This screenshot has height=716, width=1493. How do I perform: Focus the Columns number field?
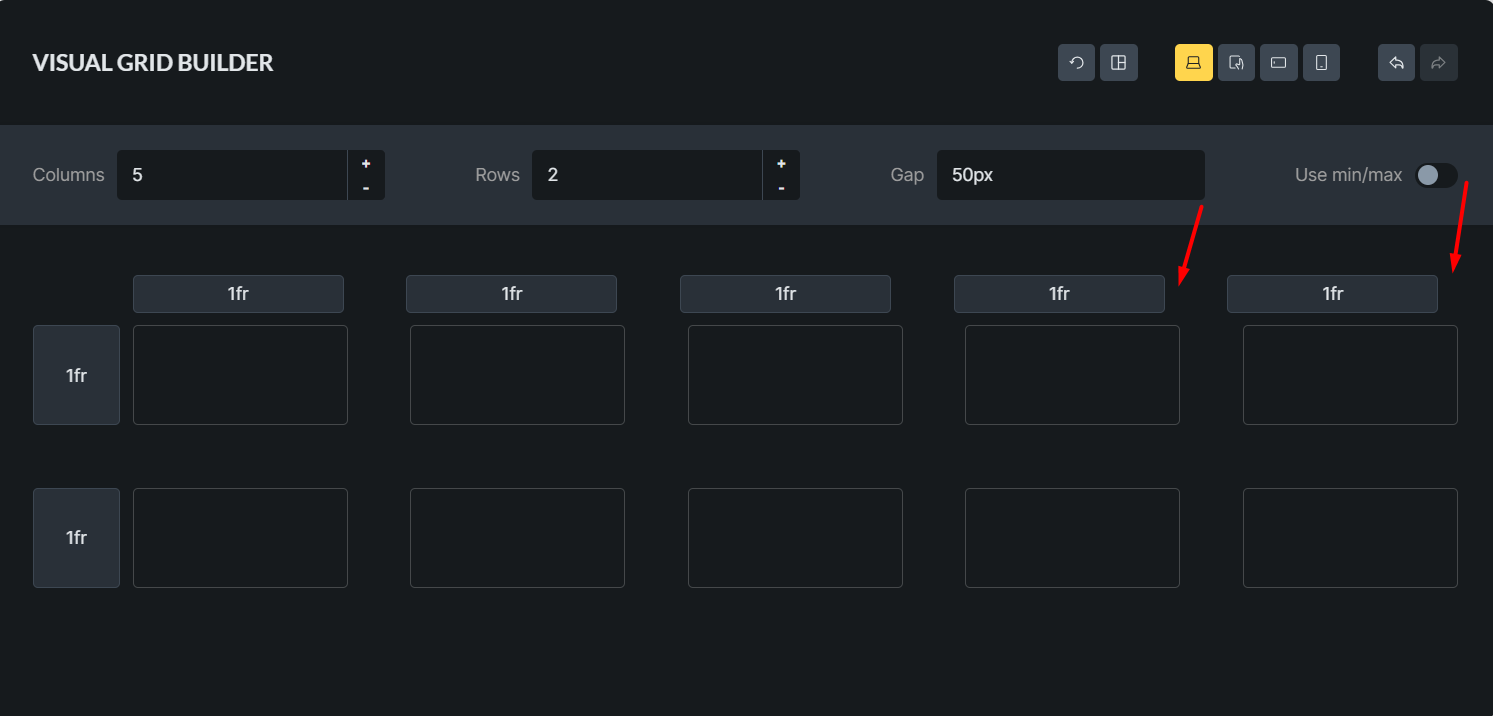[x=232, y=175]
